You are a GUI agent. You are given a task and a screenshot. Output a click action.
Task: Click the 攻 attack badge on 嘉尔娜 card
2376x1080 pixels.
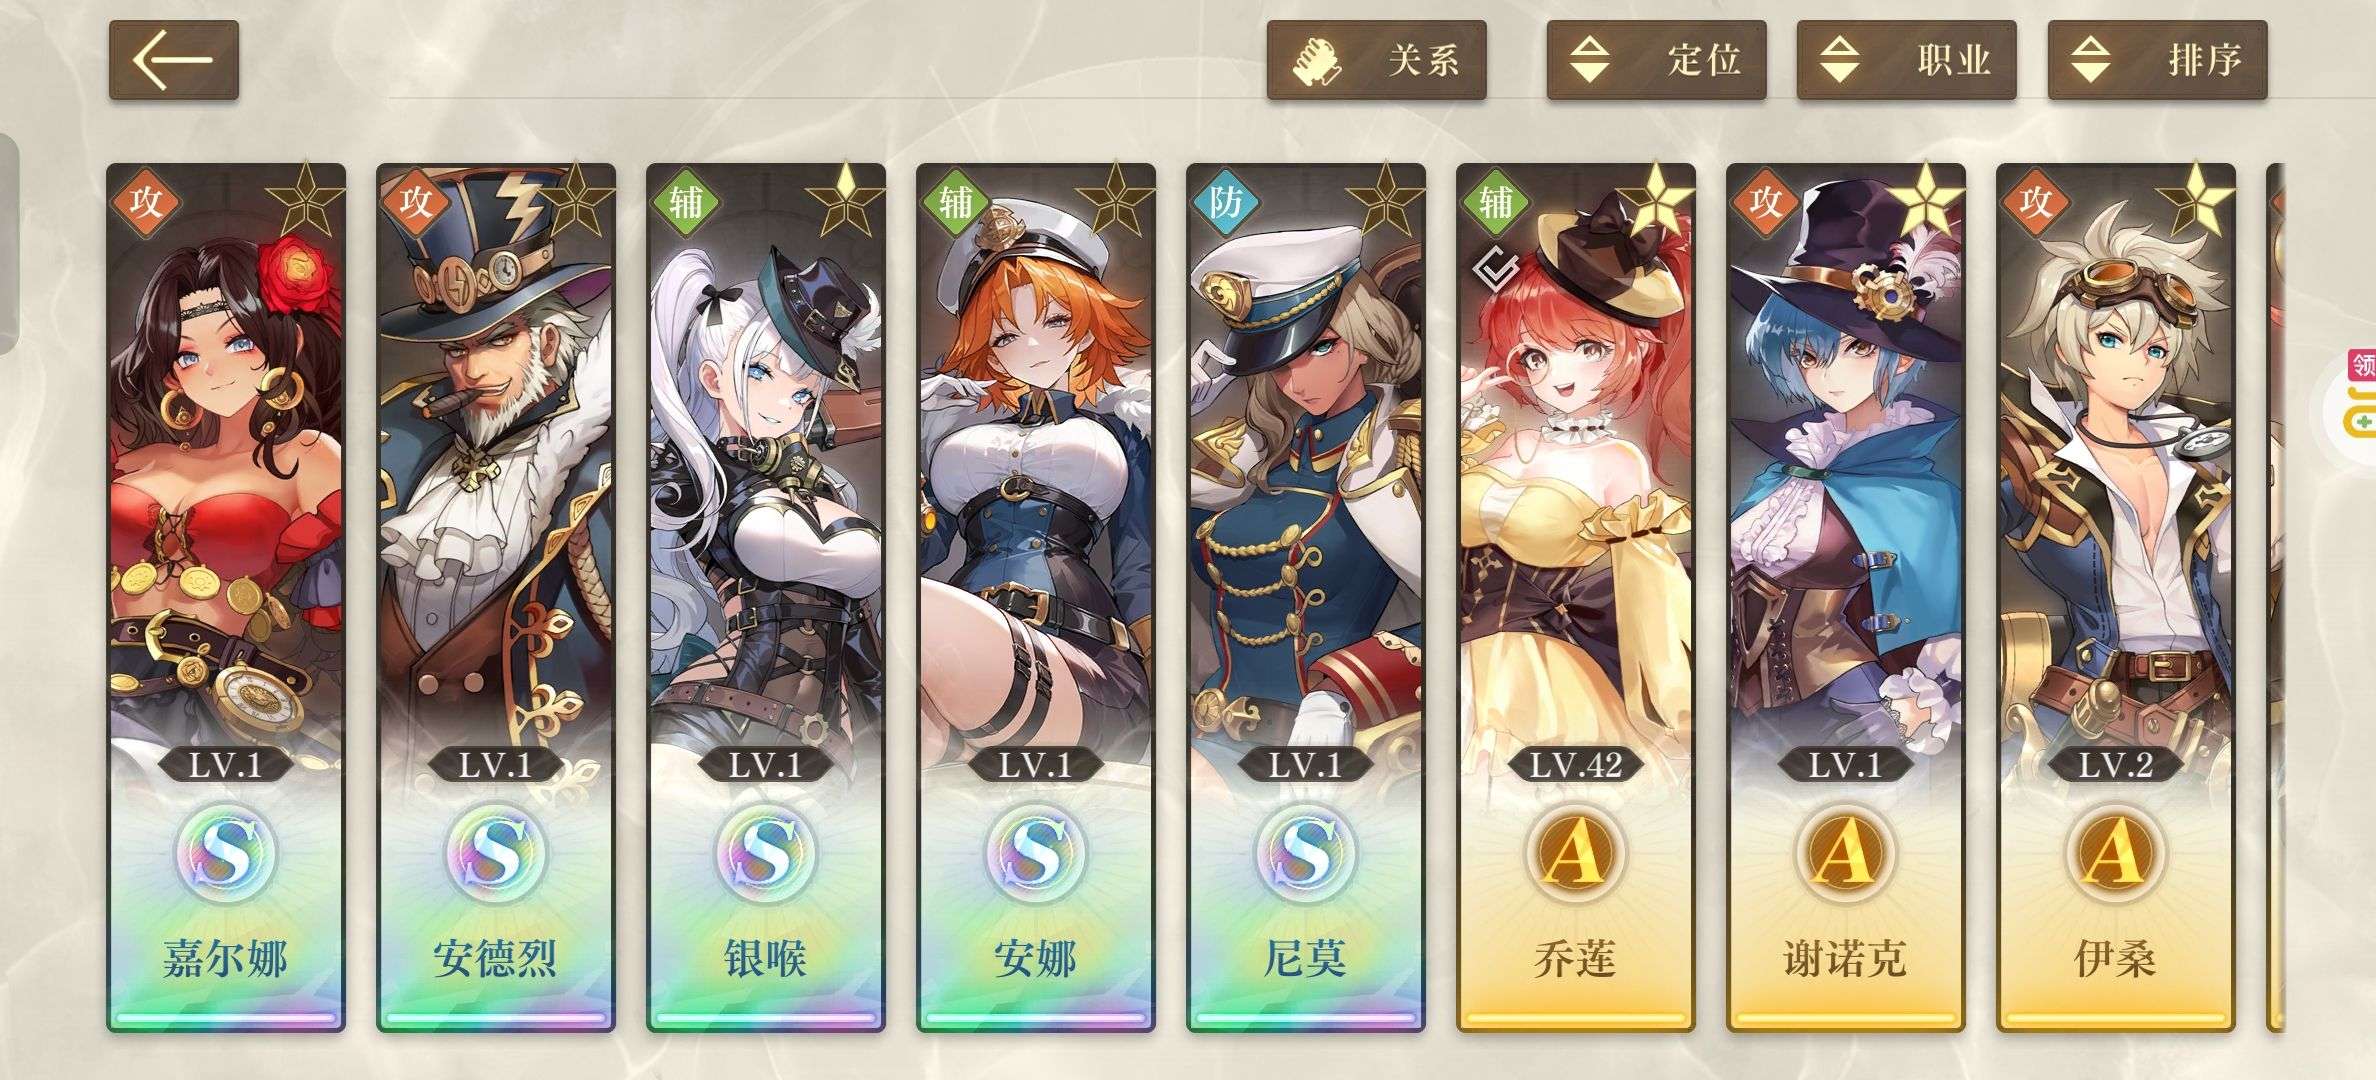coord(146,202)
